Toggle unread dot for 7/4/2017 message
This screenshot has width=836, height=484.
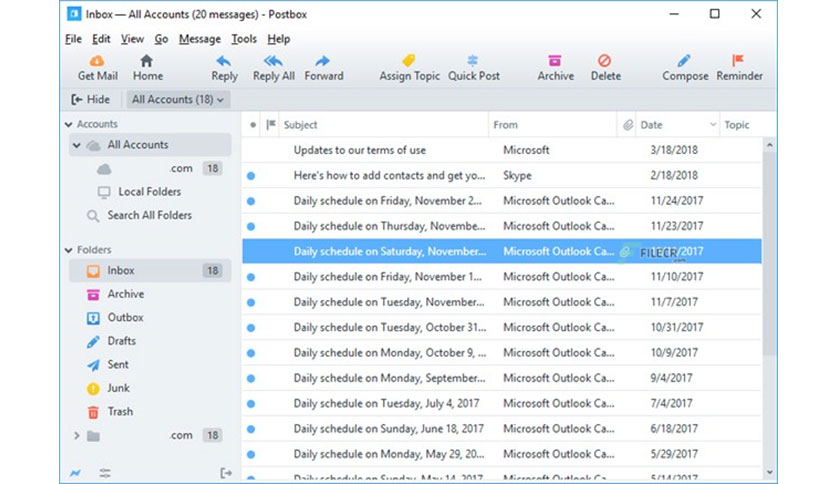coord(251,404)
